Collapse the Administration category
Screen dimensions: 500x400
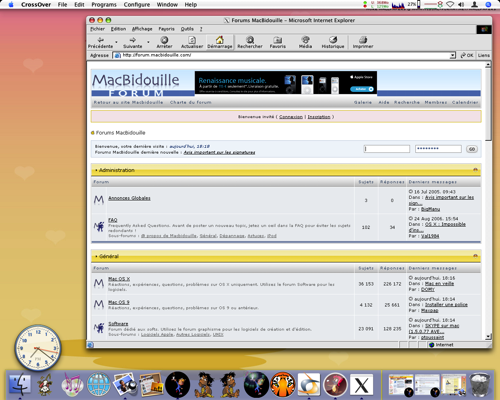coord(475,170)
